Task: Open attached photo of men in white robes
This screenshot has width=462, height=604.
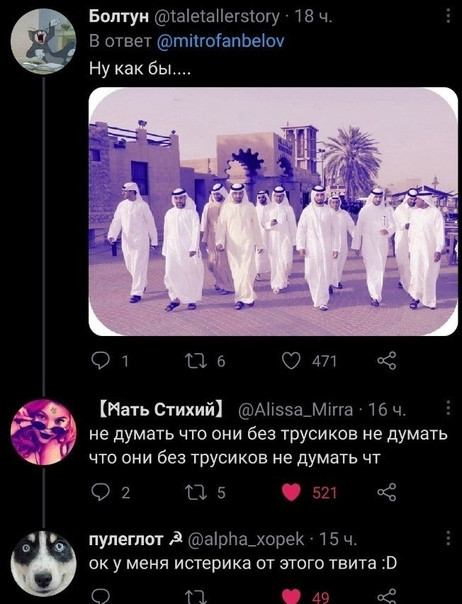Action: click(273, 211)
